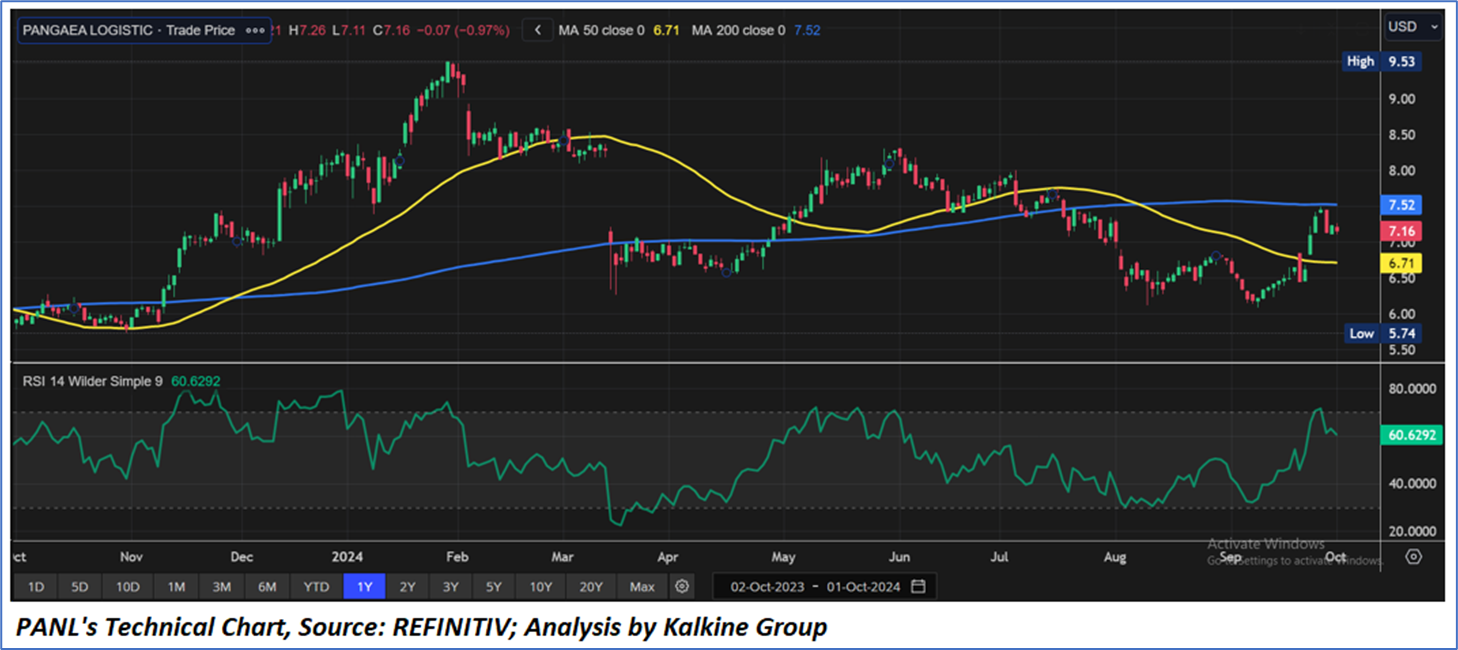Click the blue 7.52 axis price tag
The image size is (1458, 650).
point(1400,205)
